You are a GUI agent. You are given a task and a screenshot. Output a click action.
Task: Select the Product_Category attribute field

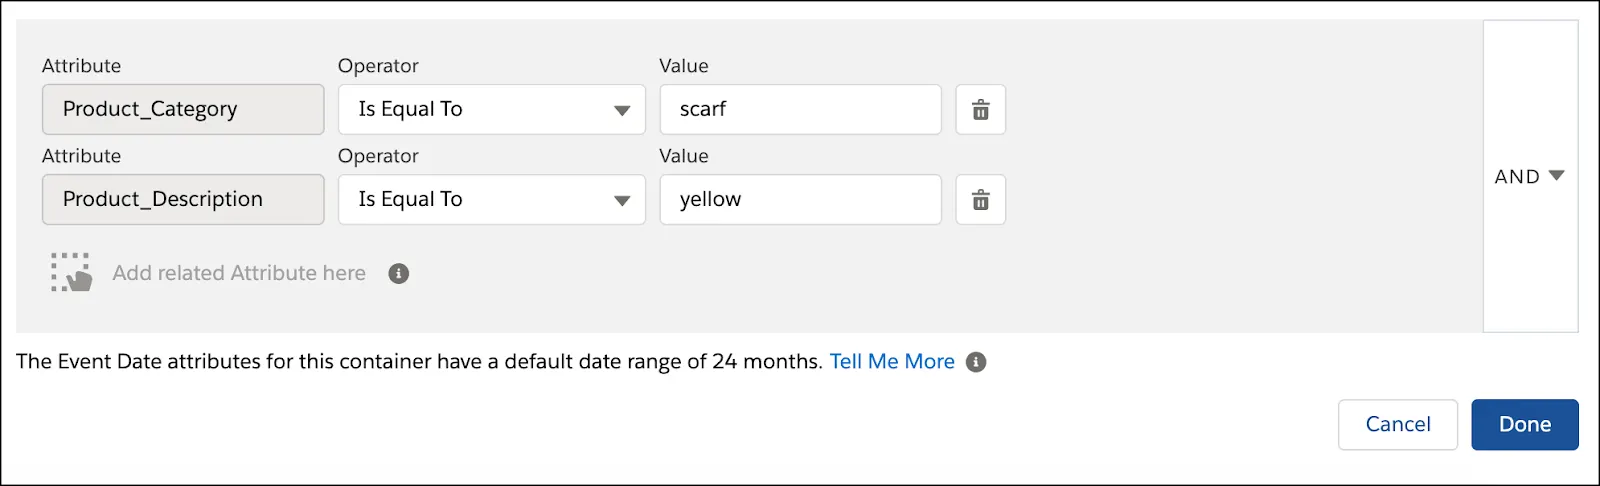183,110
